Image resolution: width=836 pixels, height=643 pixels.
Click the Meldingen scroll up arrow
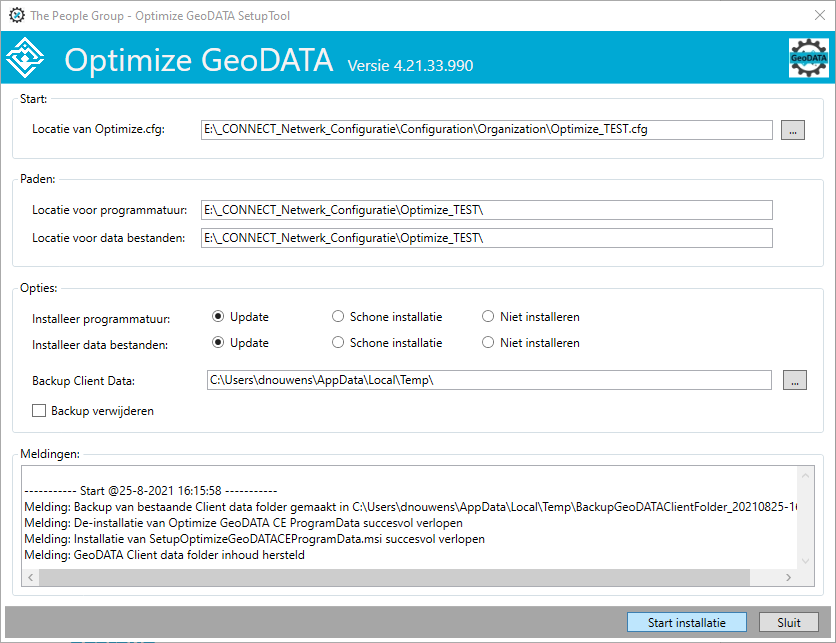coord(805,475)
